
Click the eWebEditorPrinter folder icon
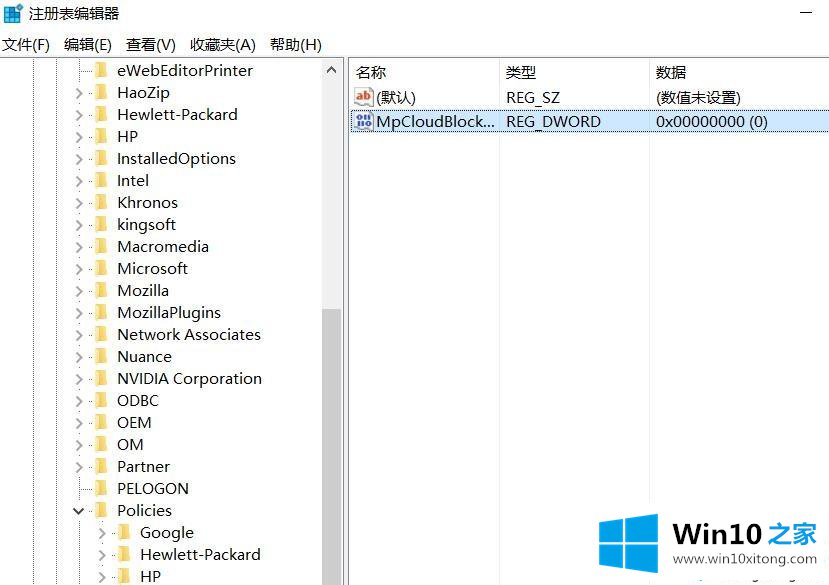point(102,70)
